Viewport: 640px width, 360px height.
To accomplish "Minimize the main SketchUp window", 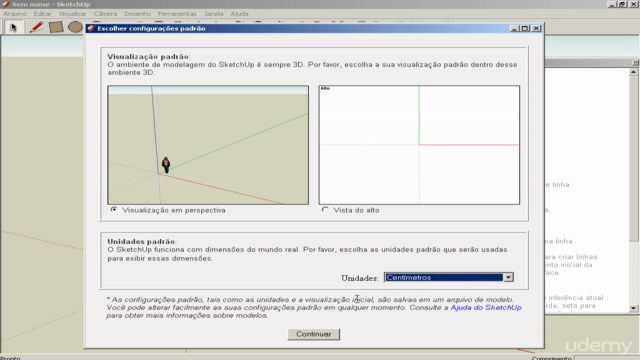I will pyautogui.click(x=611, y=4).
